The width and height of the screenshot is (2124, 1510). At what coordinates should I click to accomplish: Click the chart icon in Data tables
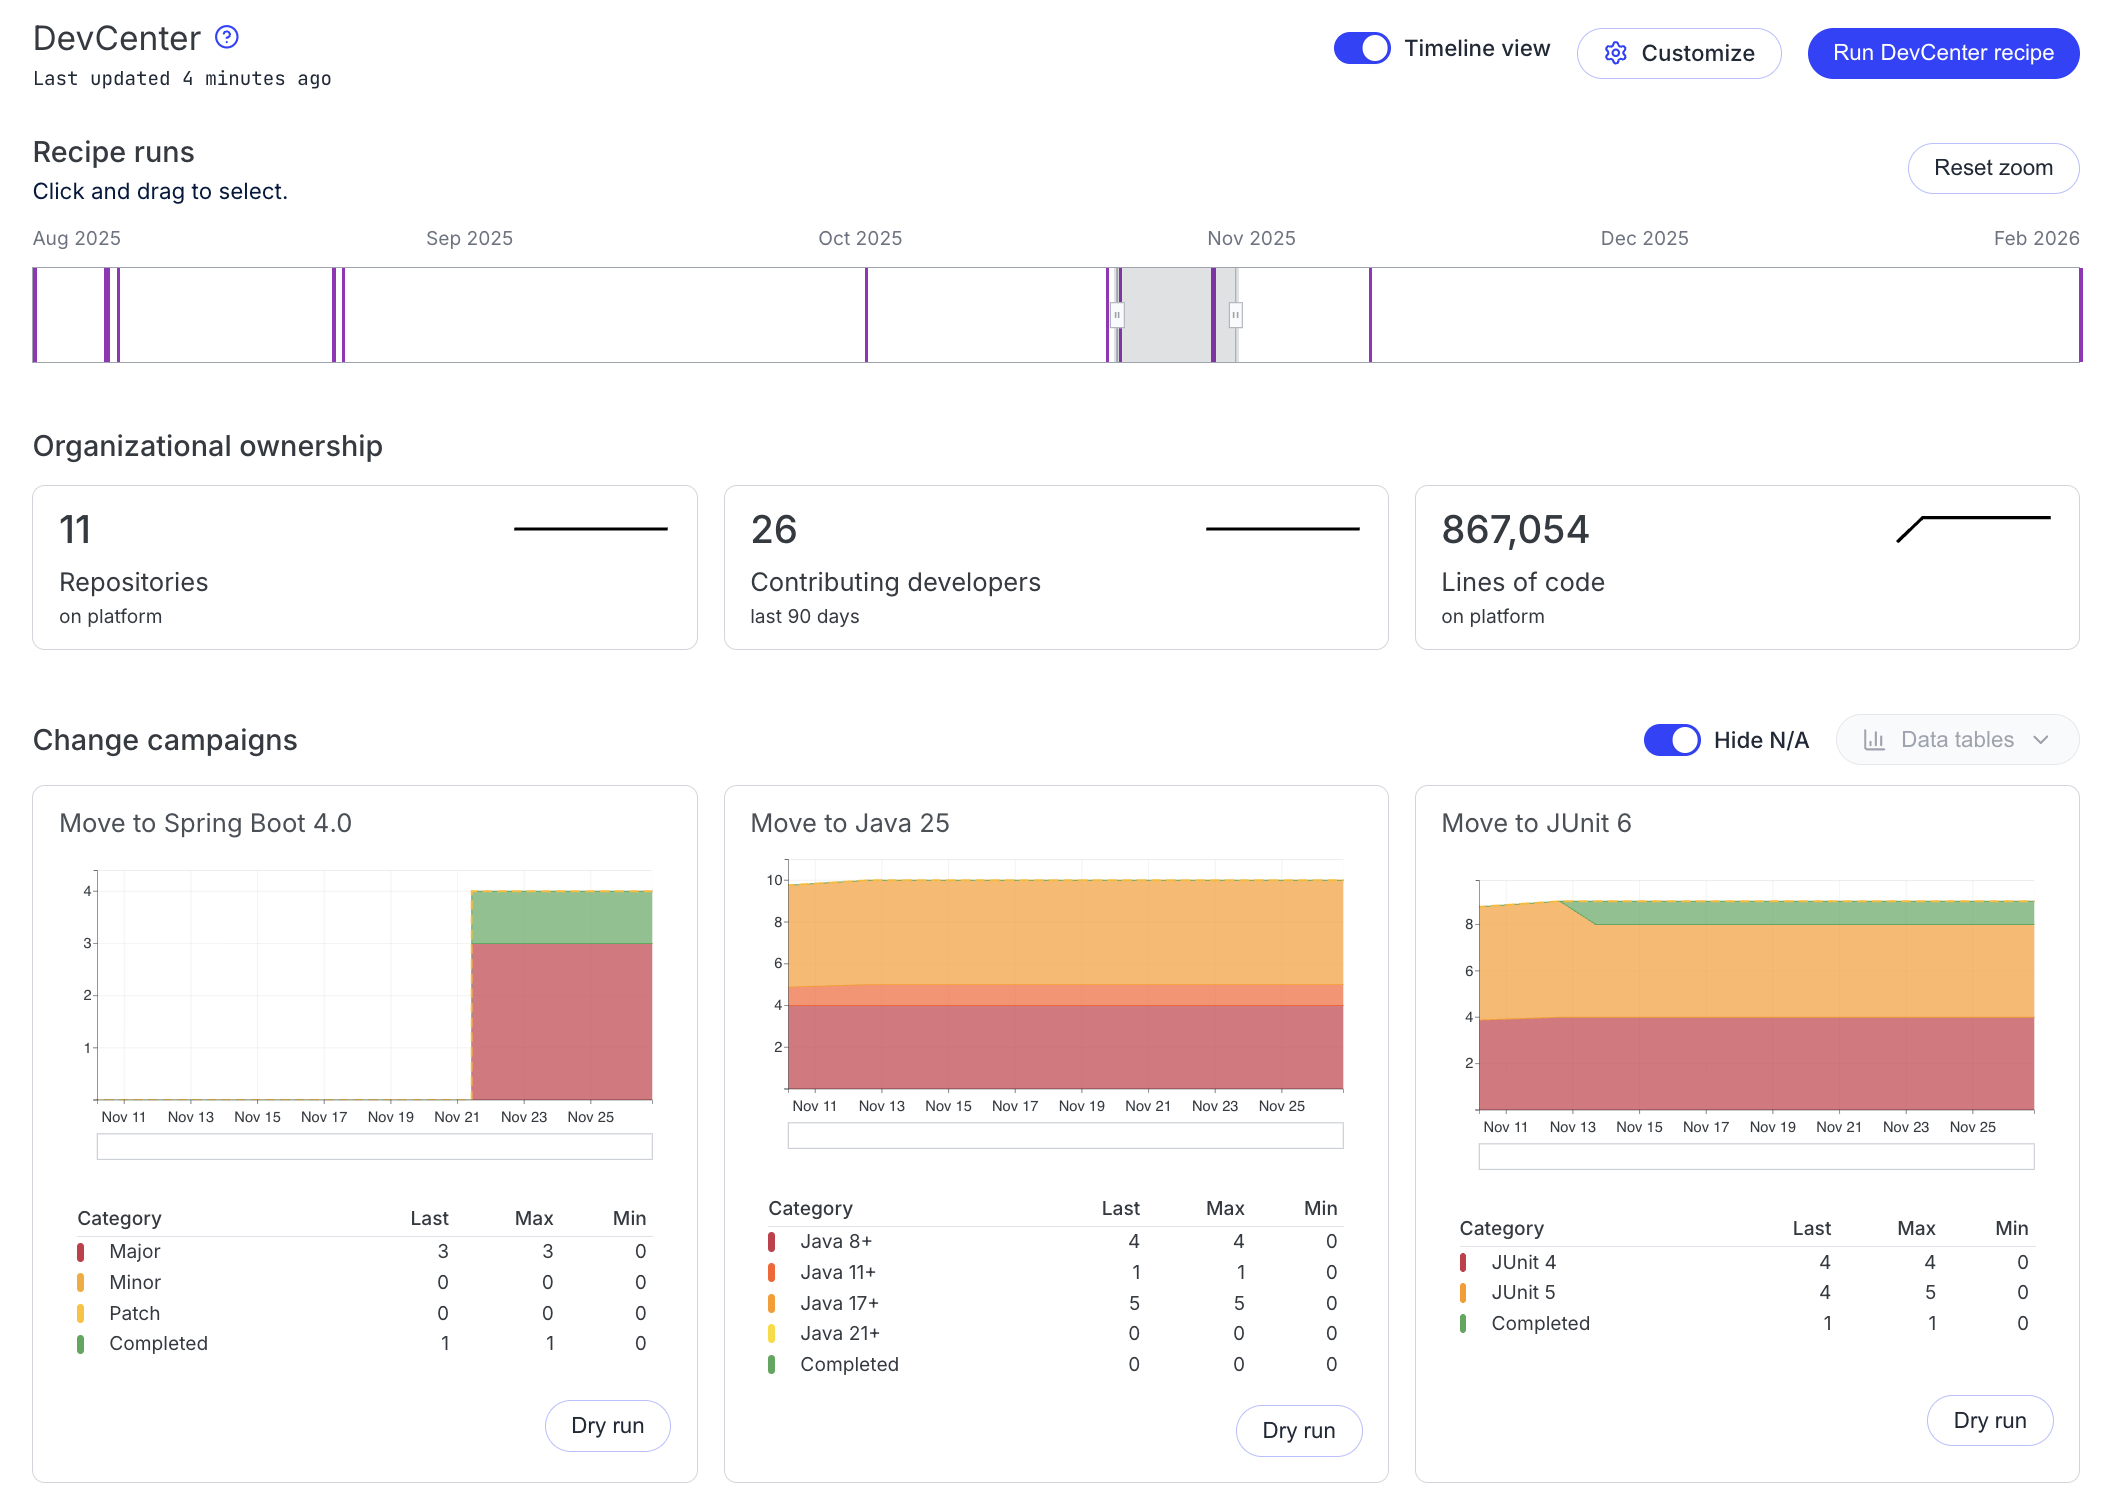tap(1877, 740)
